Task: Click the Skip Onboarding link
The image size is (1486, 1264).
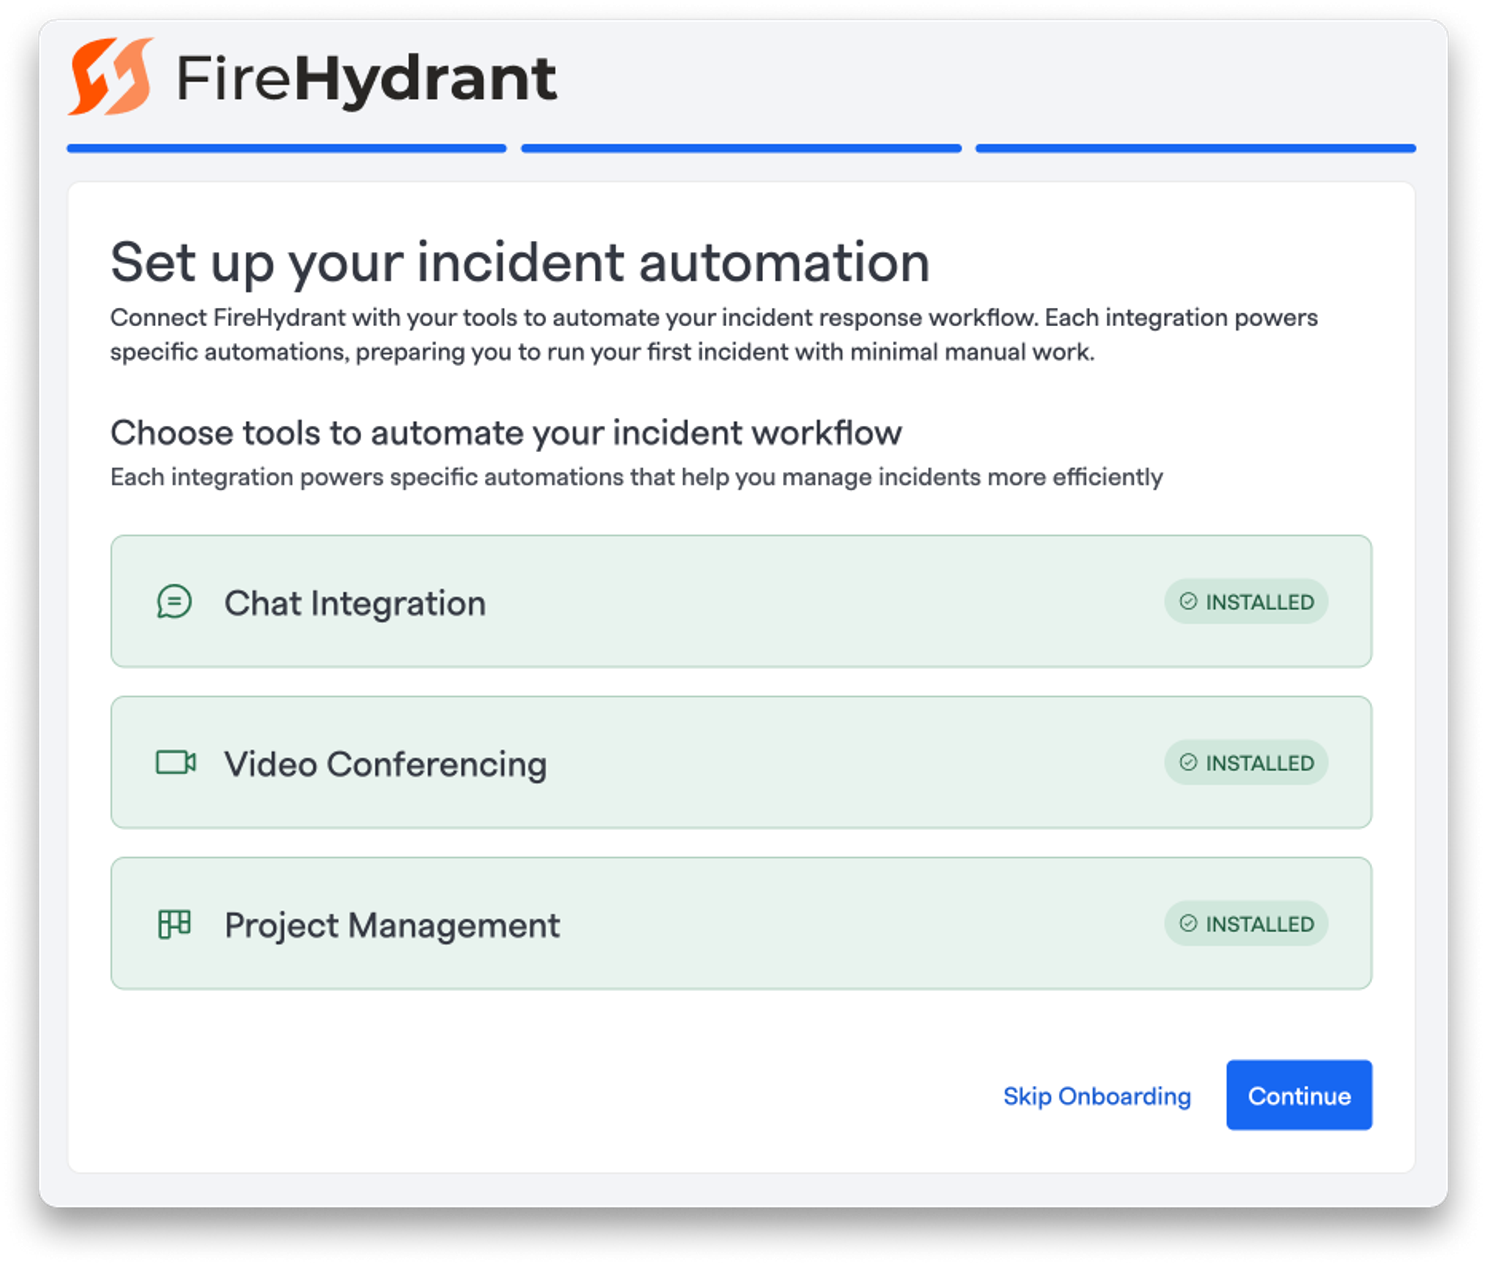Action: (1097, 1096)
